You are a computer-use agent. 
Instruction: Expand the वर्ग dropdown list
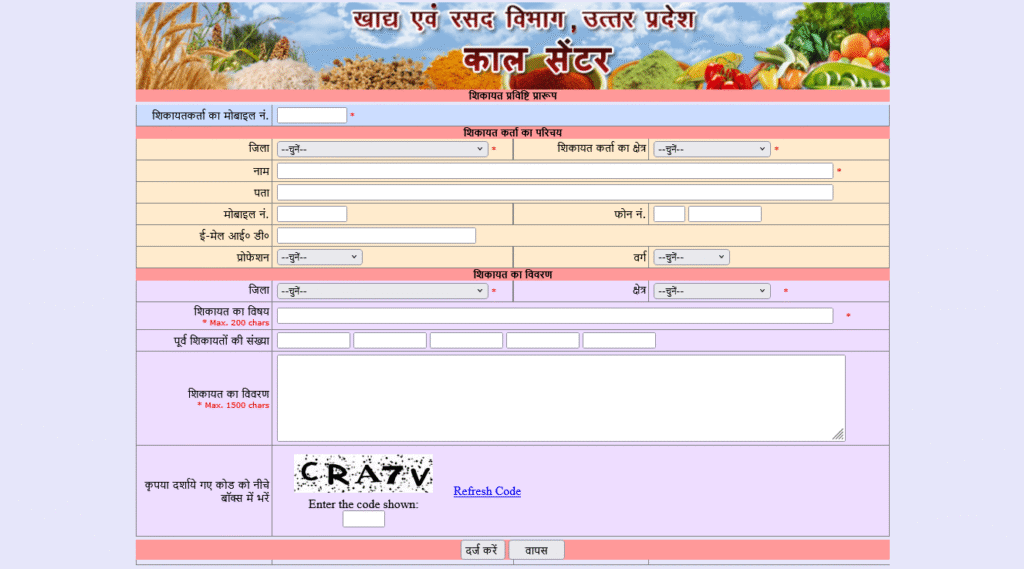point(691,257)
